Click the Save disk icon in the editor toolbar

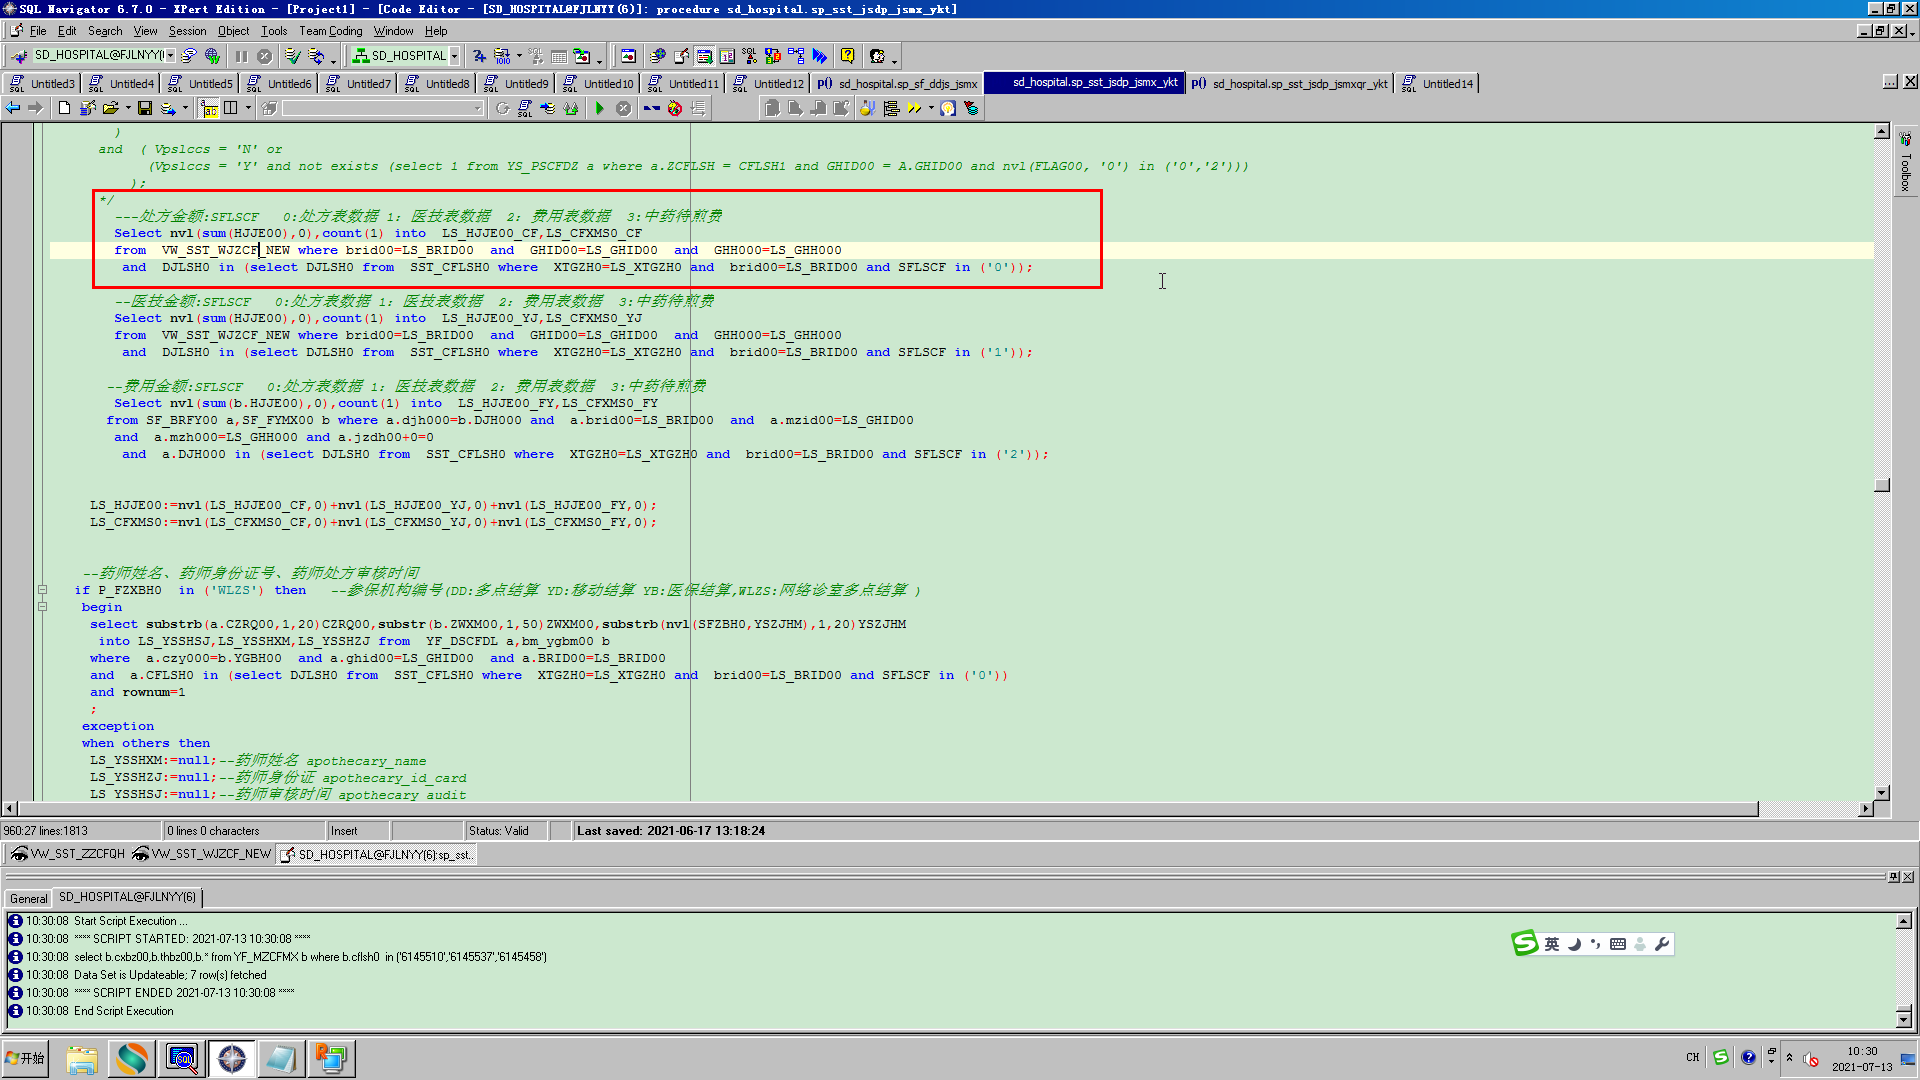point(145,108)
